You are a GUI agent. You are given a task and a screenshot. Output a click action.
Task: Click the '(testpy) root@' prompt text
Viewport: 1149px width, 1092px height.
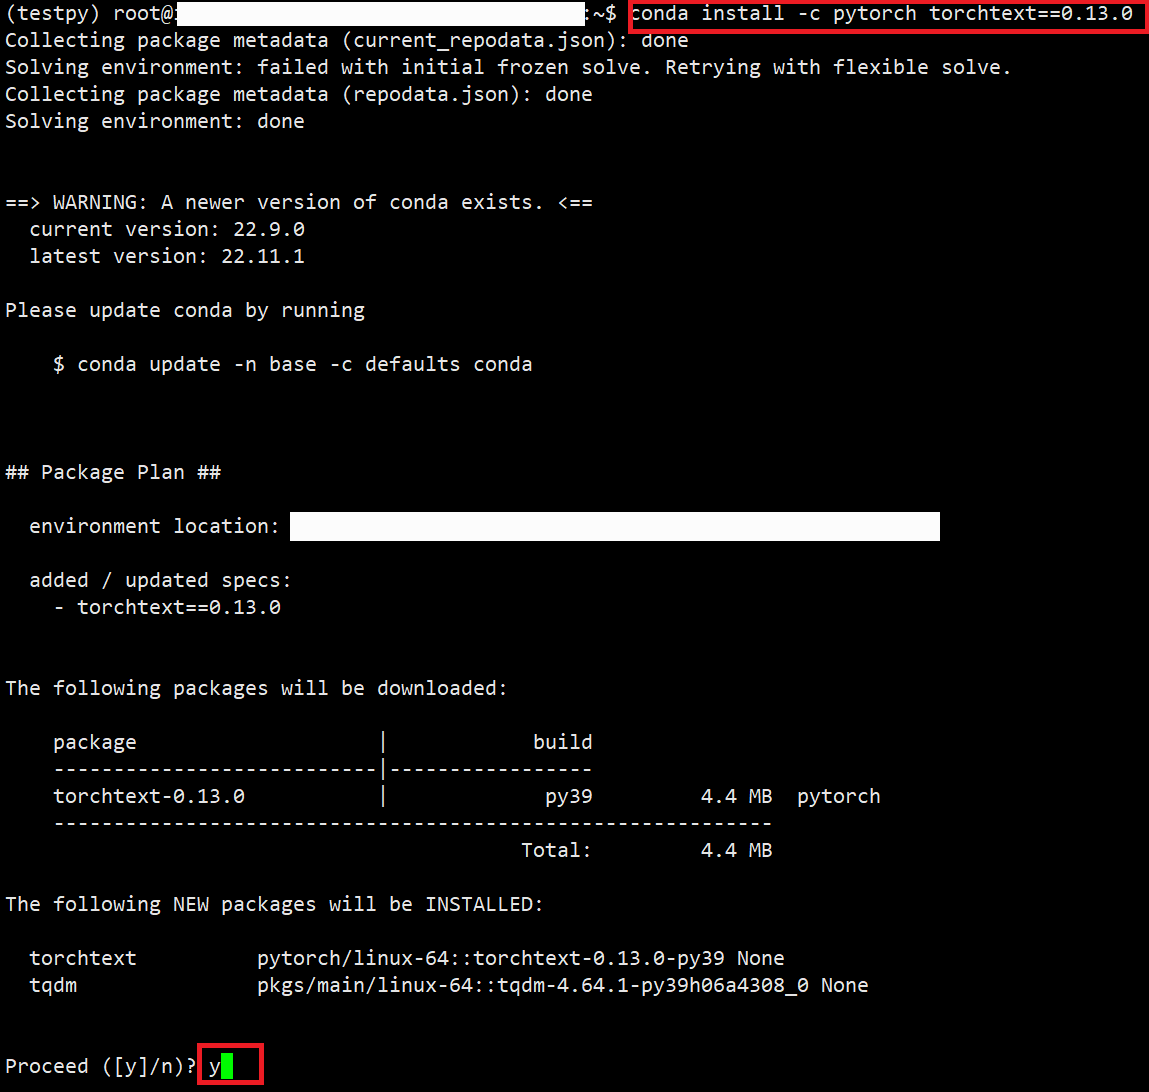(90, 14)
